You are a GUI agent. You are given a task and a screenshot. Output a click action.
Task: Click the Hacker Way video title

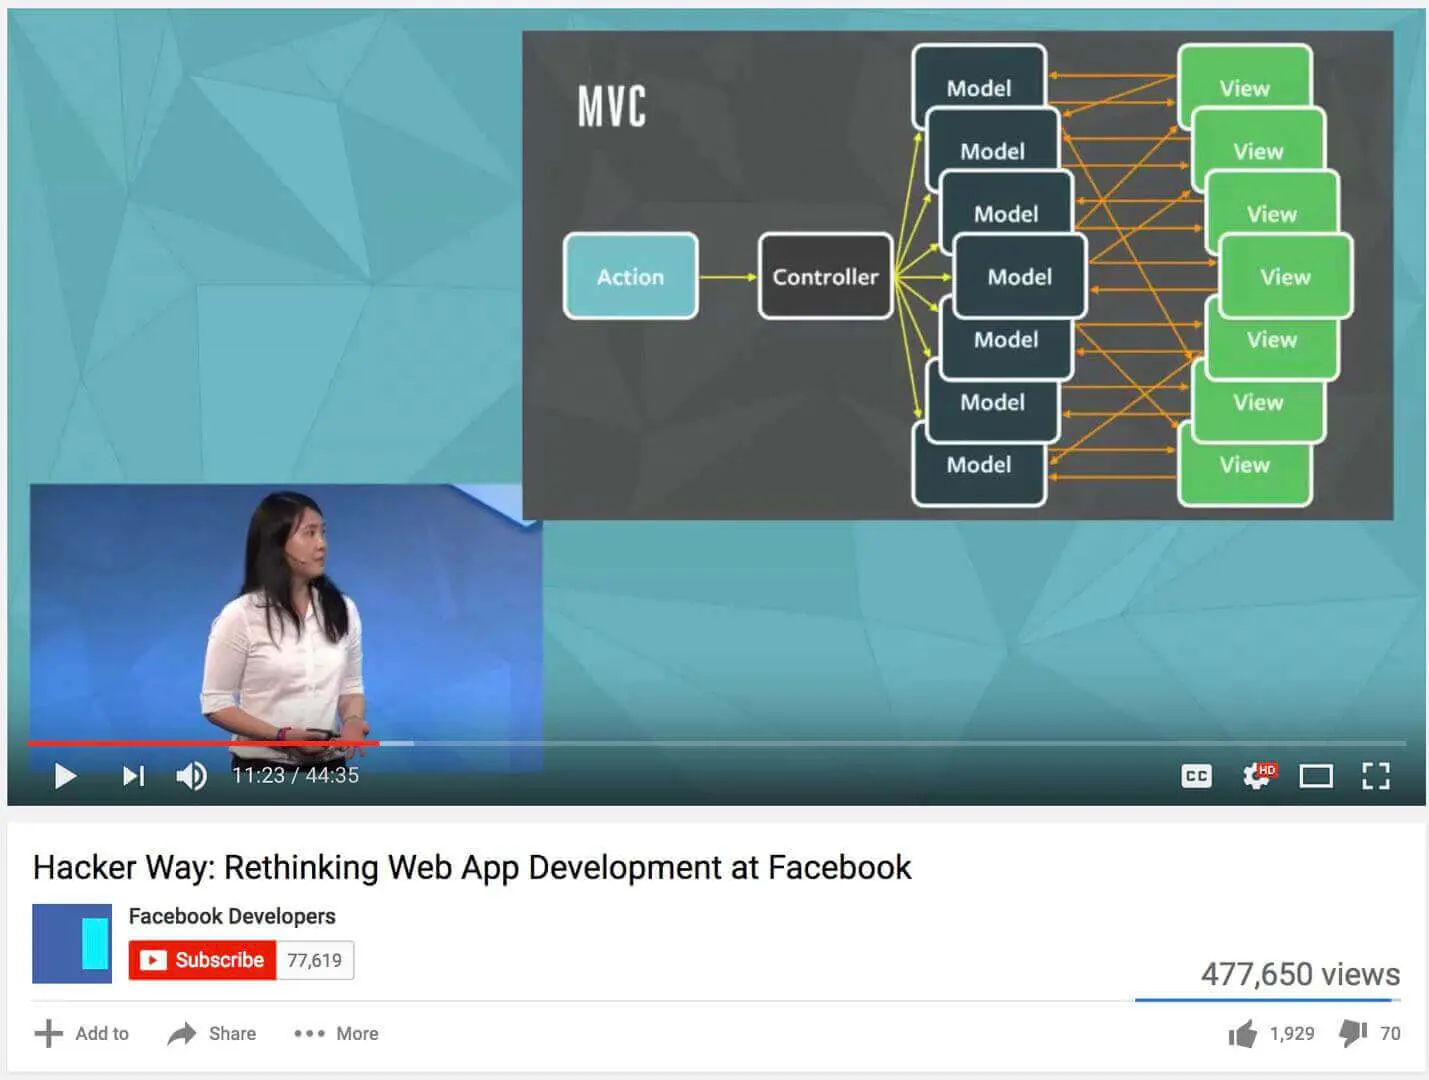pyautogui.click(x=472, y=867)
